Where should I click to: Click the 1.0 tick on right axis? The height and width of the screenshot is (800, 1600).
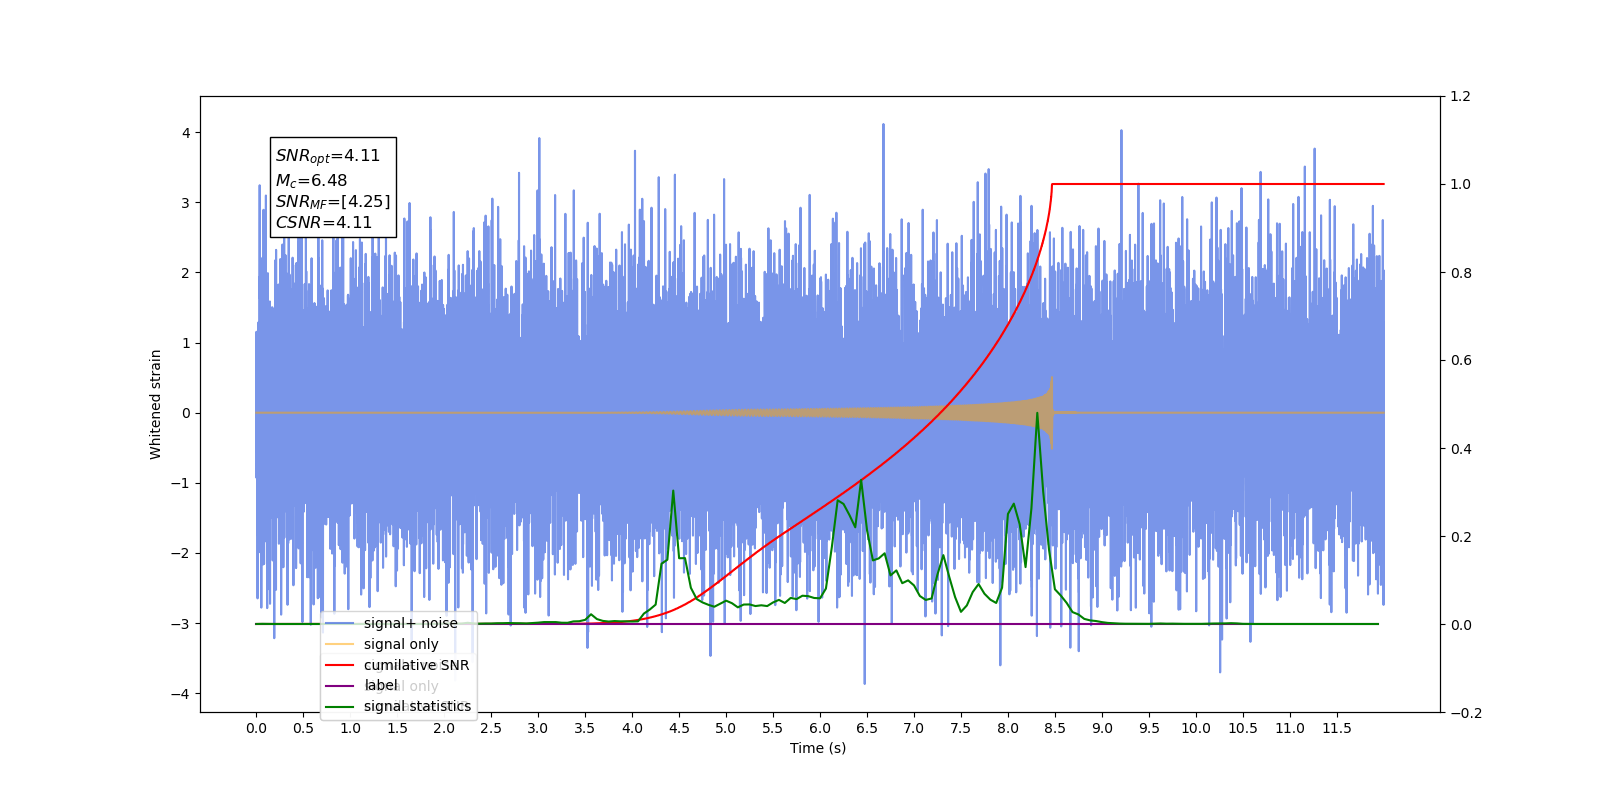pyautogui.click(x=1460, y=184)
